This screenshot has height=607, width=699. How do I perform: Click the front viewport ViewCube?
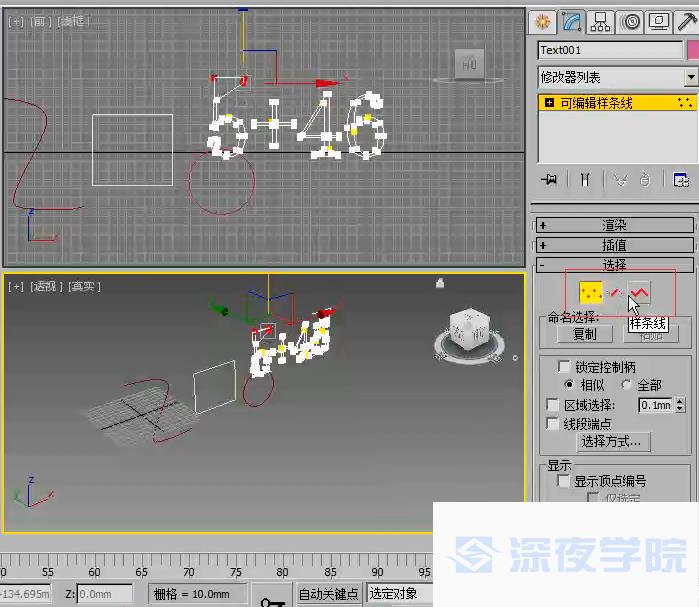tap(469, 65)
